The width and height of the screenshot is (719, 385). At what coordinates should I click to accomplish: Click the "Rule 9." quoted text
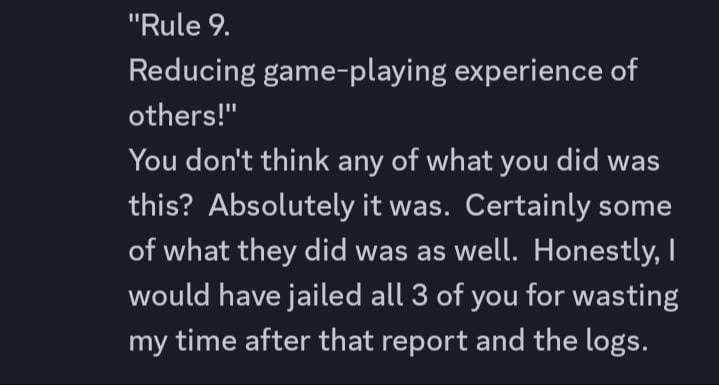pos(179,26)
